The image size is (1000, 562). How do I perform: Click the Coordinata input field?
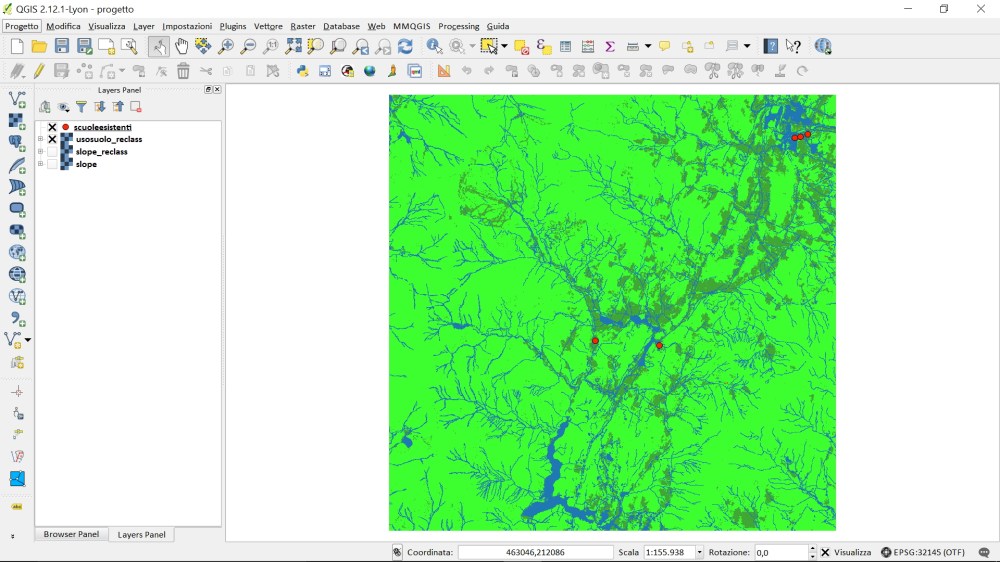tap(535, 552)
